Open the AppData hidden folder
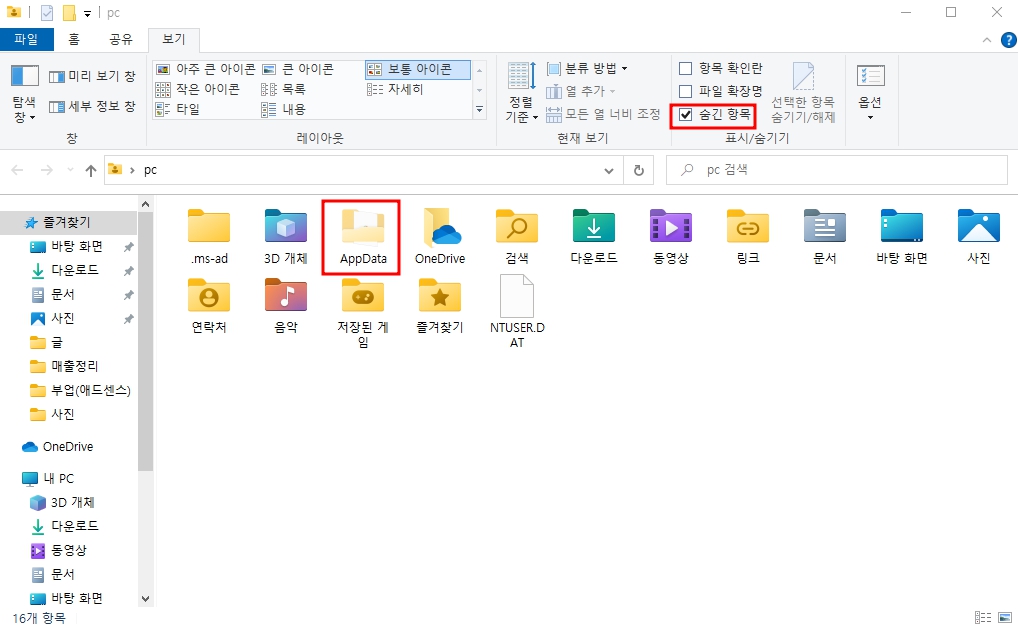Image resolution: width=1018 pixels, height=628 pixels. coord(363,236)
